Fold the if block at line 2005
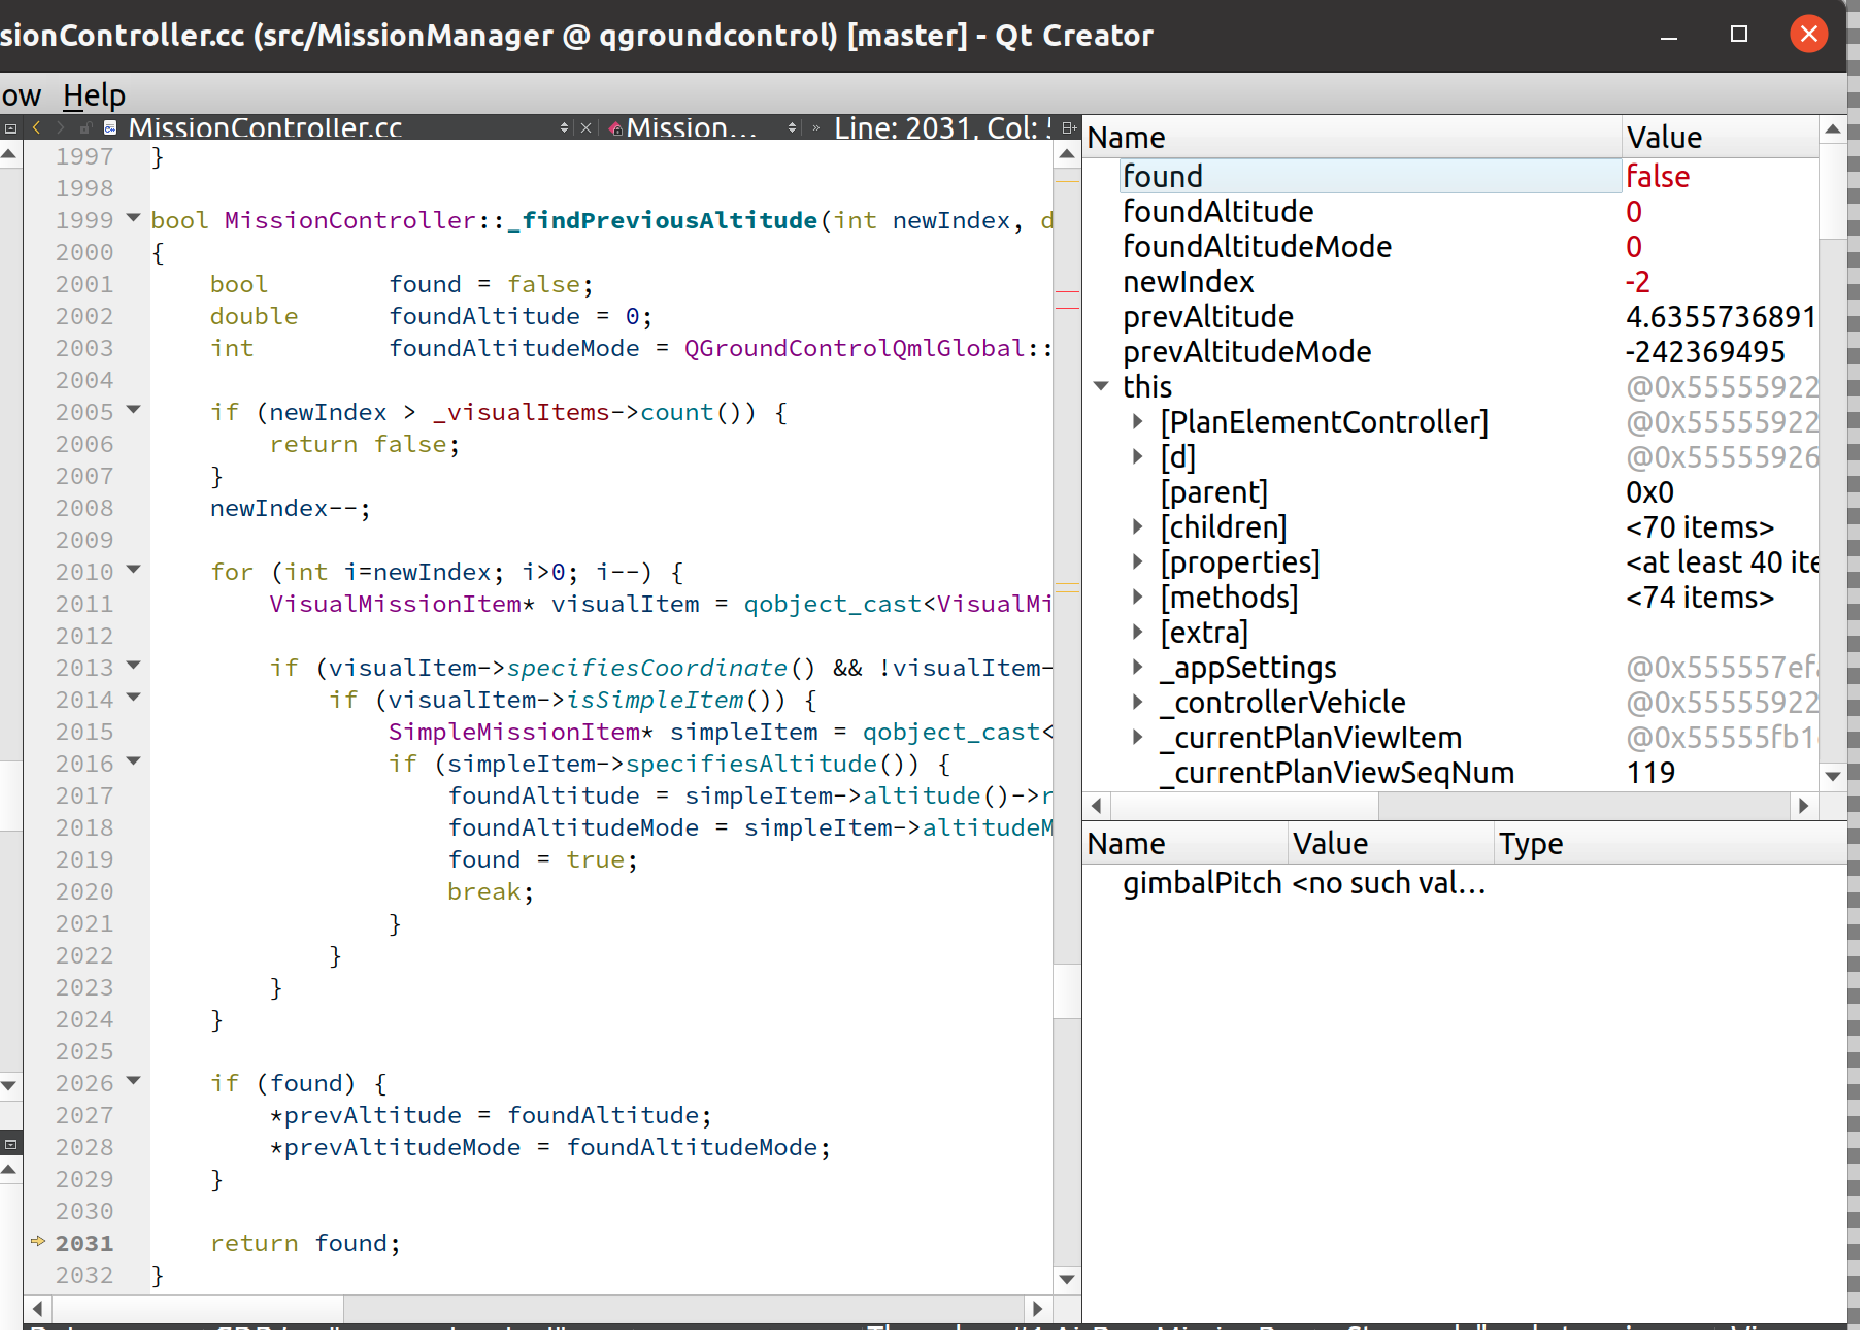The image size is (1860, 1330). [133, 410]
